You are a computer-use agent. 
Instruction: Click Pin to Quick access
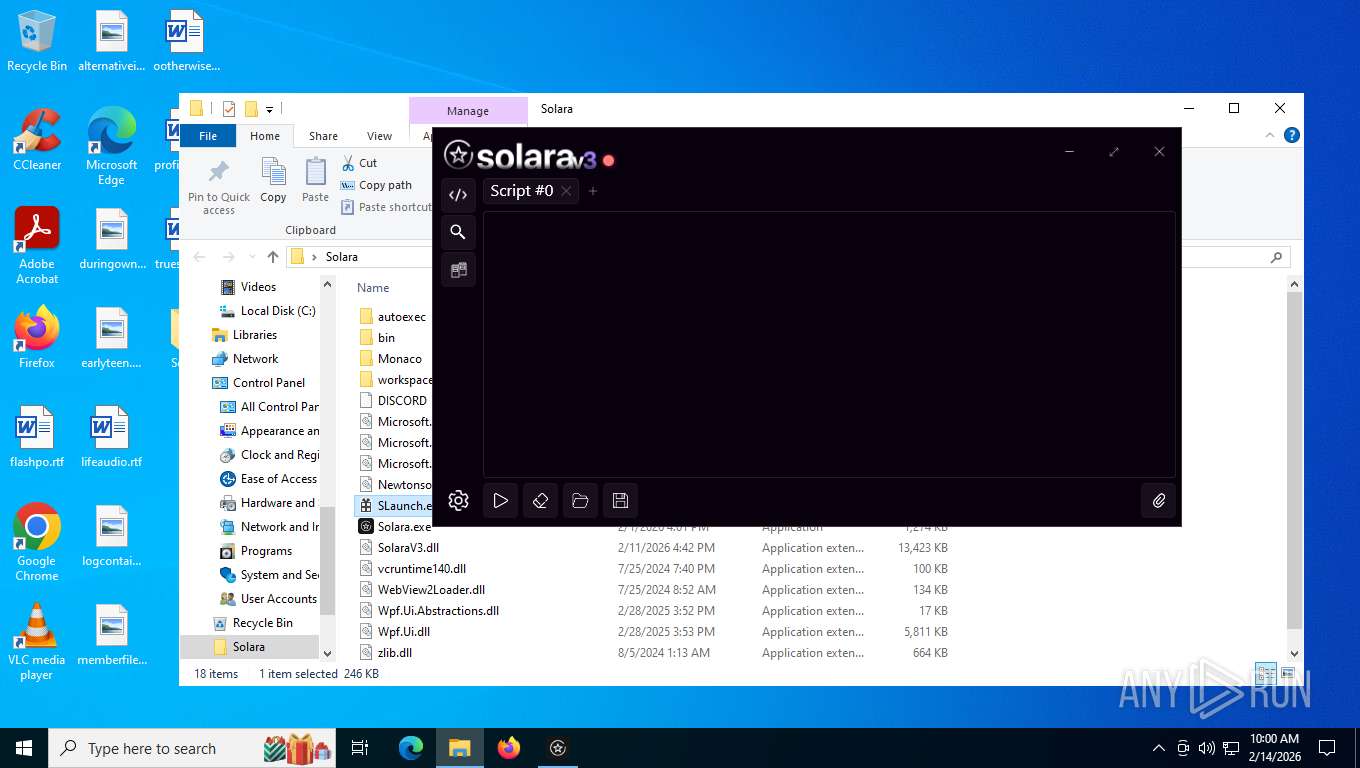click(x=219, y=187)
